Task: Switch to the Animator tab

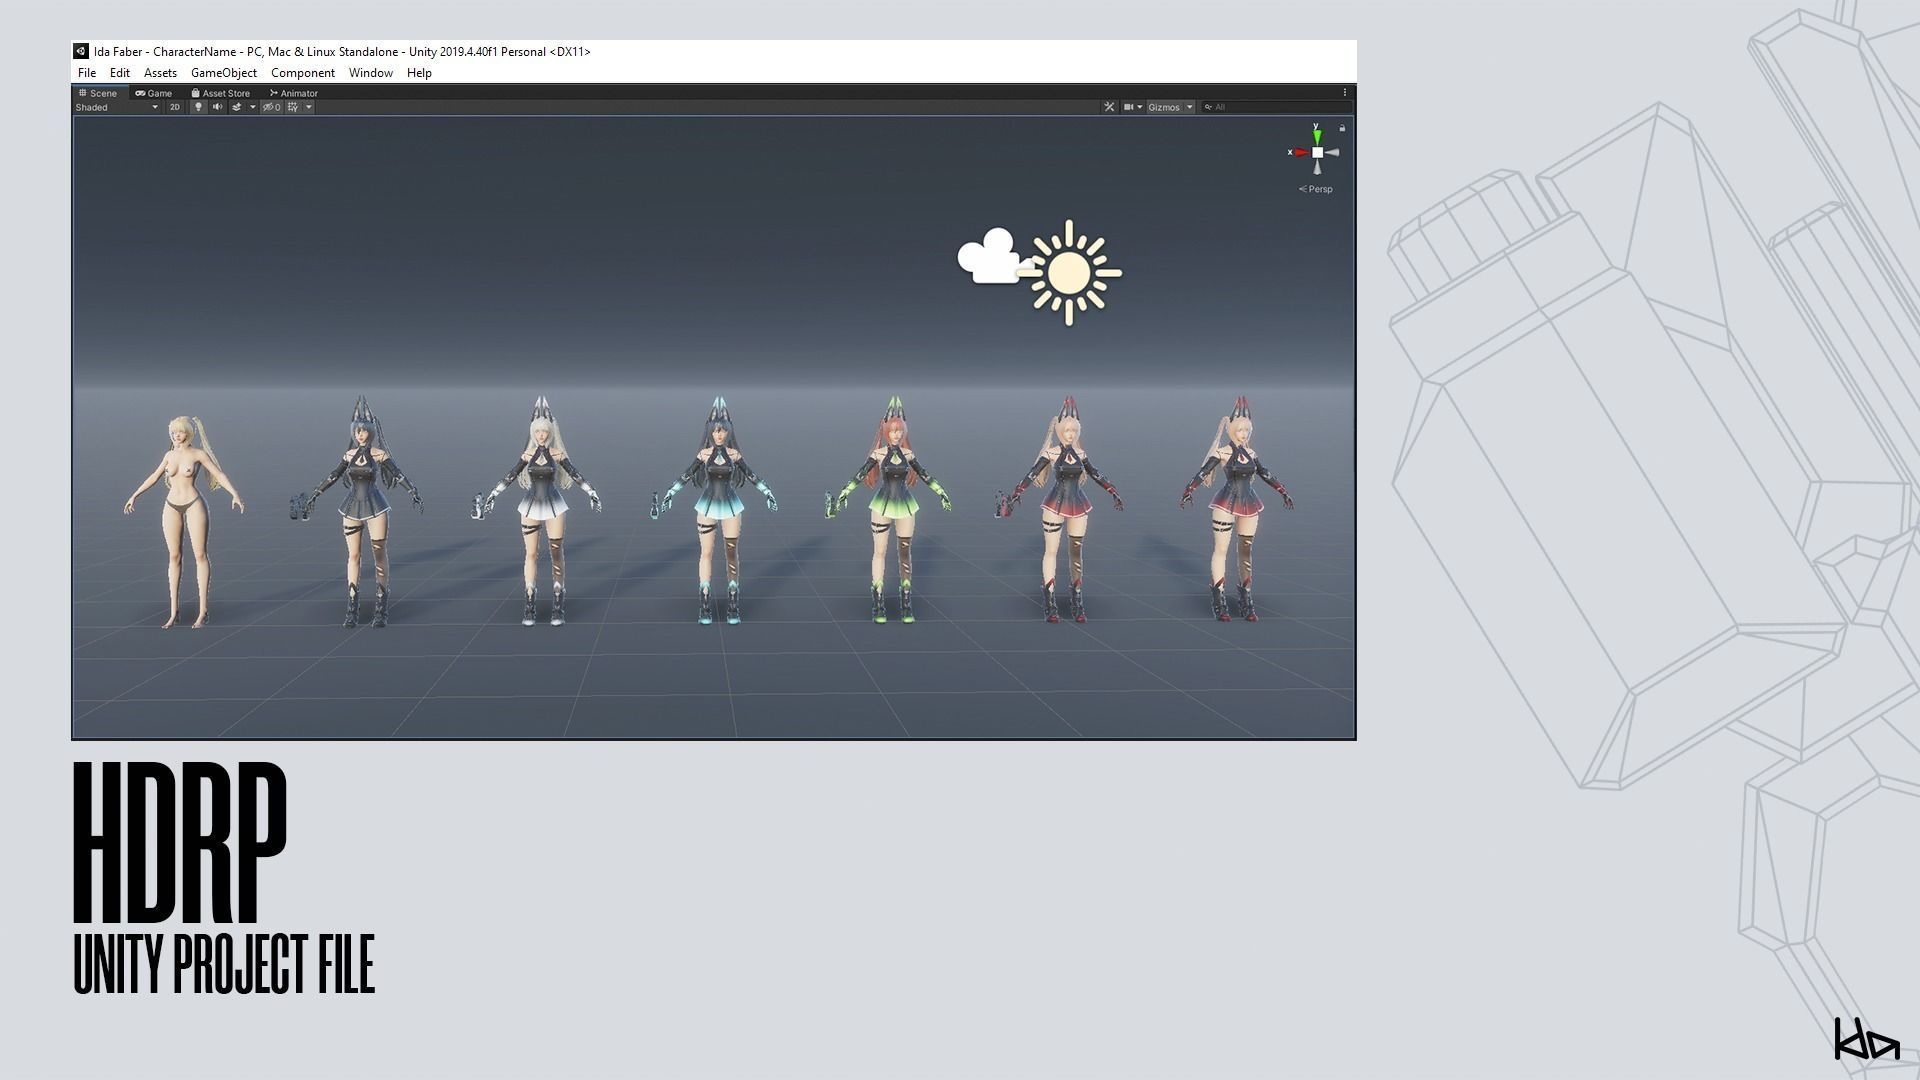Action: [x=294, y=93]
